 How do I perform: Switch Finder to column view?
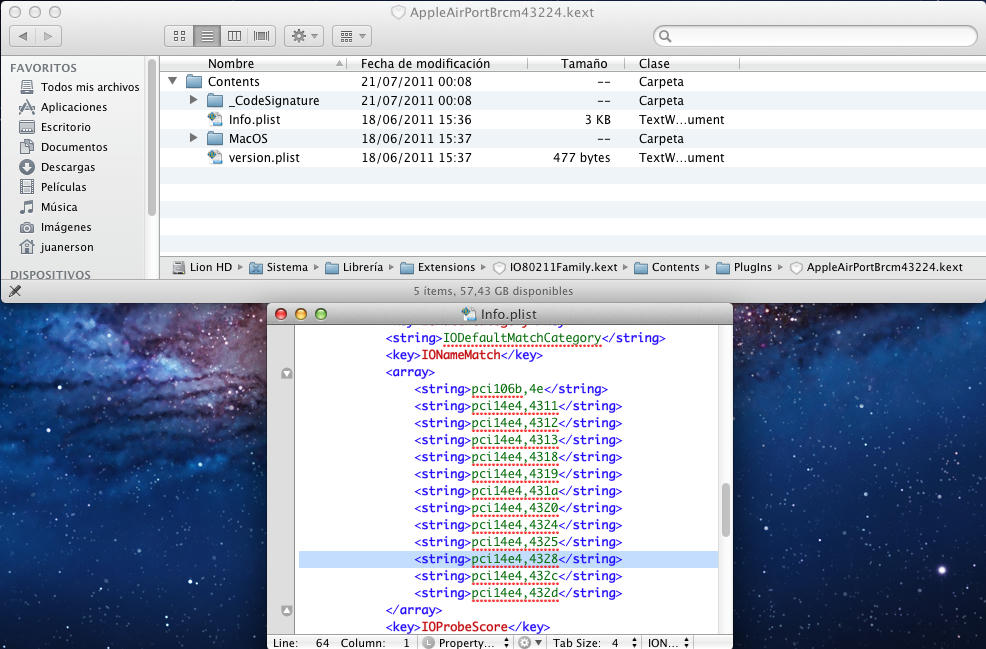pos(235,36)
